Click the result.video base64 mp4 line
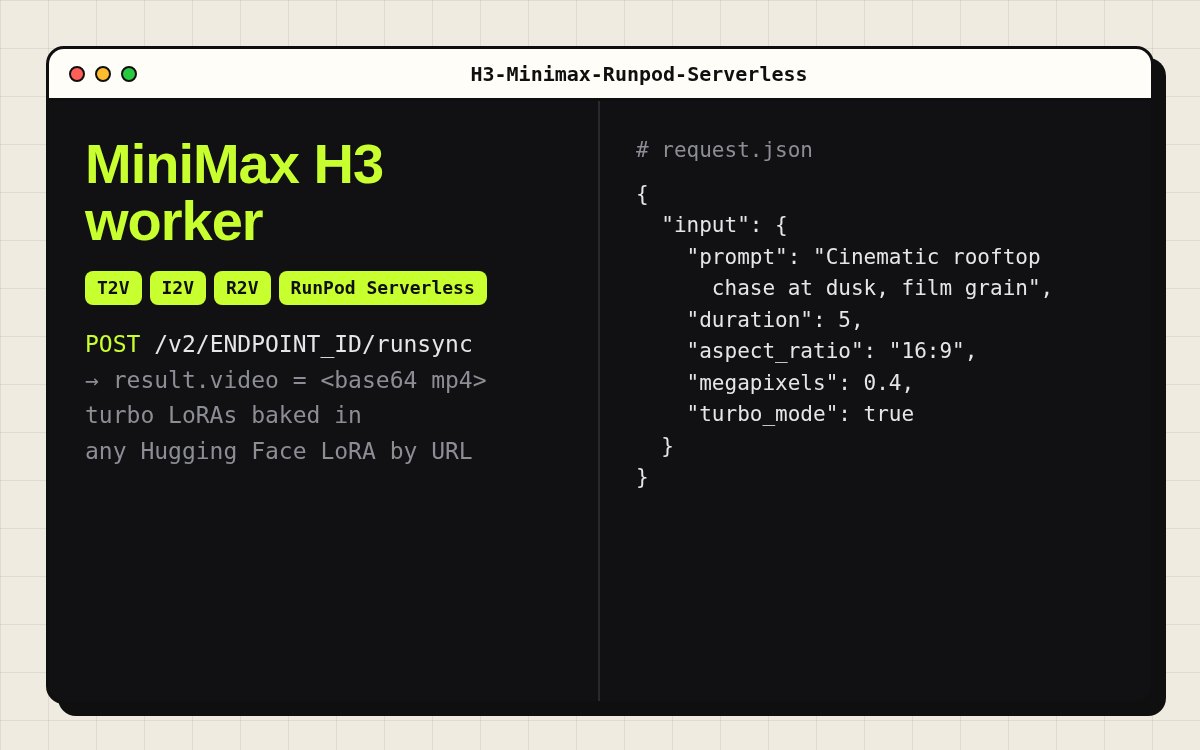This screenshot has height=750, width=1200. pyautogui.click(x=286, y=380)
